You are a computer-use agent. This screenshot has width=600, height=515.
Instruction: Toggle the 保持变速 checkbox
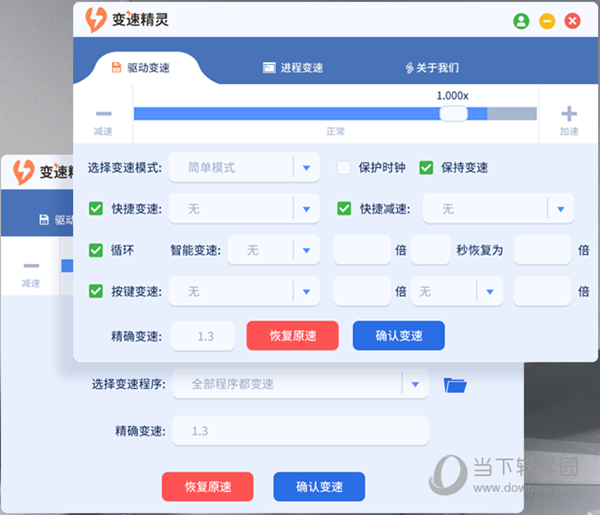[426, 168]
